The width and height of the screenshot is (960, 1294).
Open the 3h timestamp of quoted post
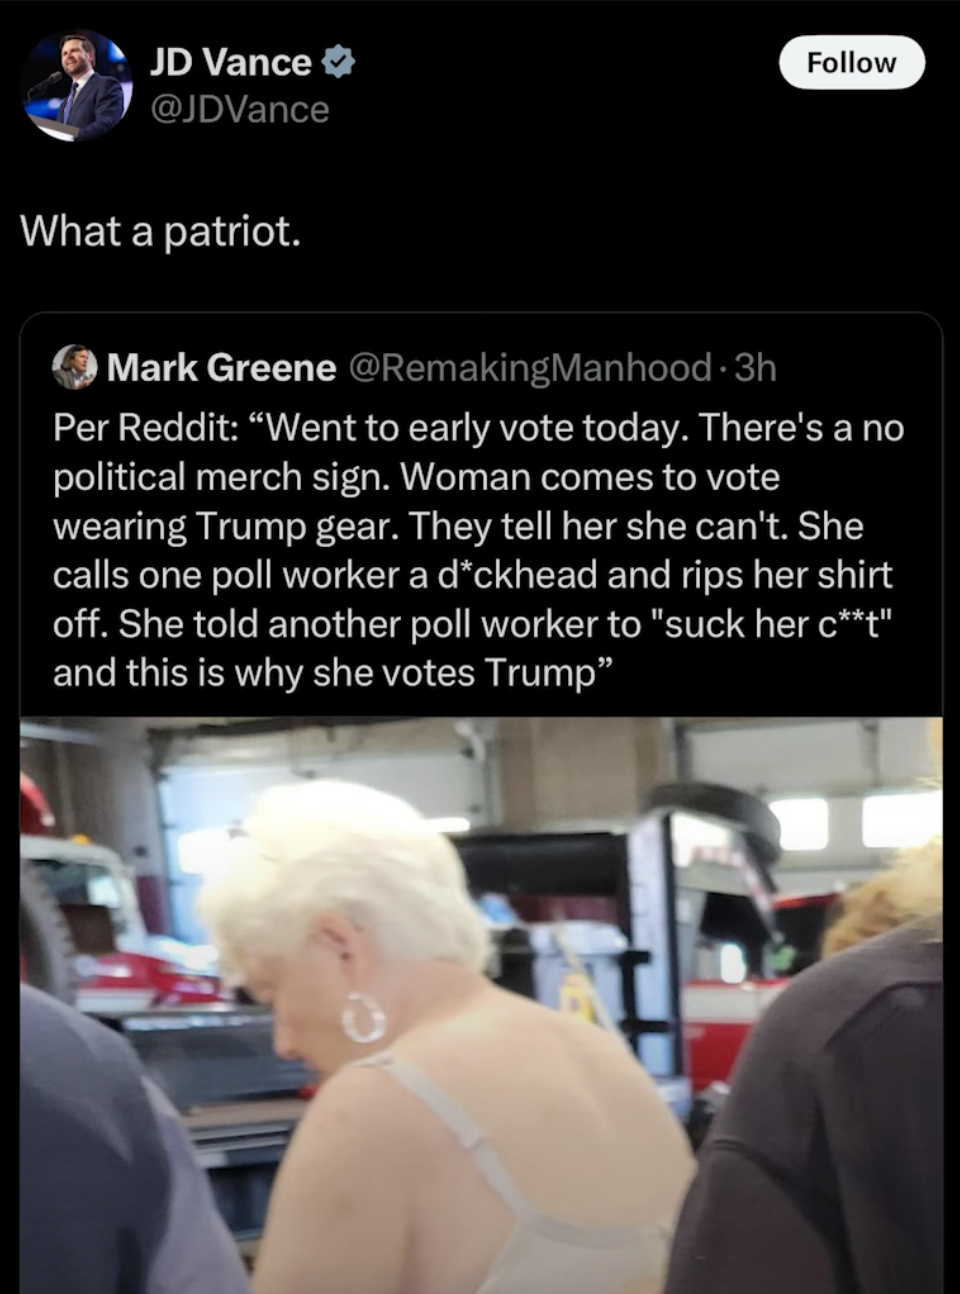[755, 367]
